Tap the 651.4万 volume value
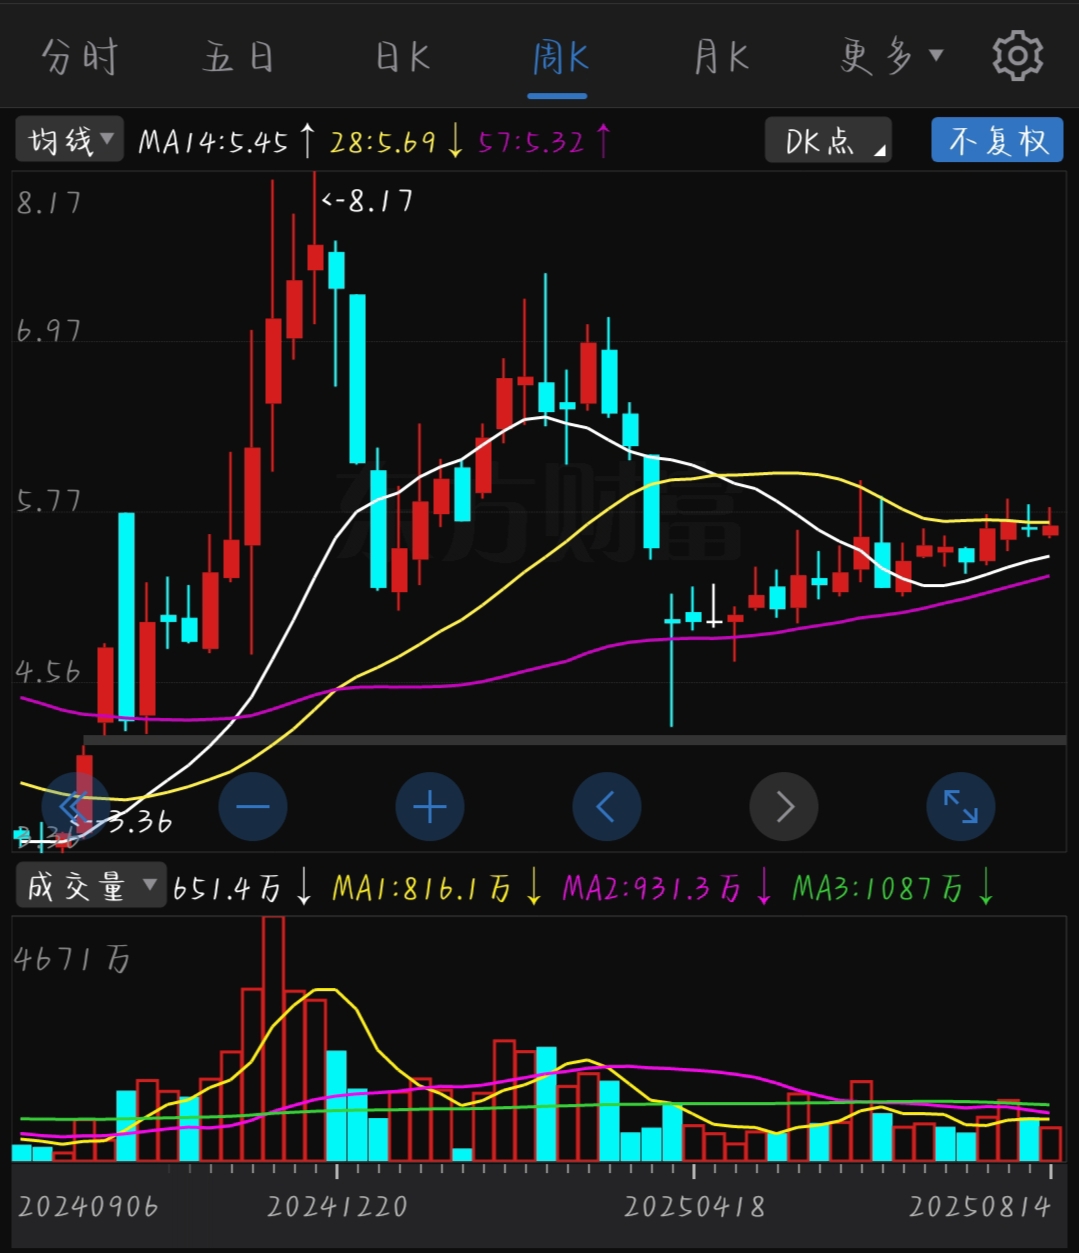 (x=226, y=888)
